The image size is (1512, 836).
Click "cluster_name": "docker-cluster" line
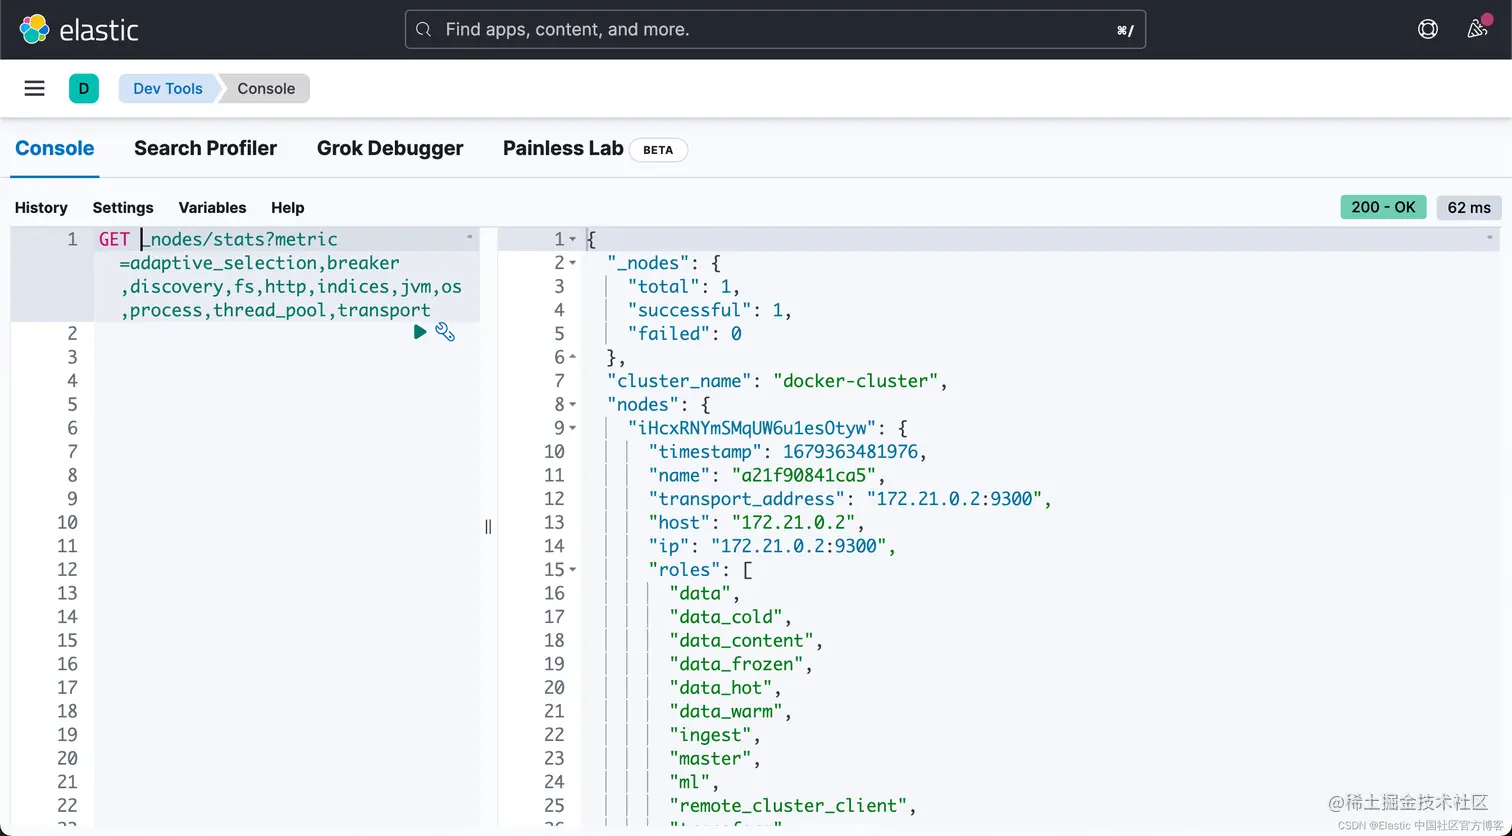point(776,381)
